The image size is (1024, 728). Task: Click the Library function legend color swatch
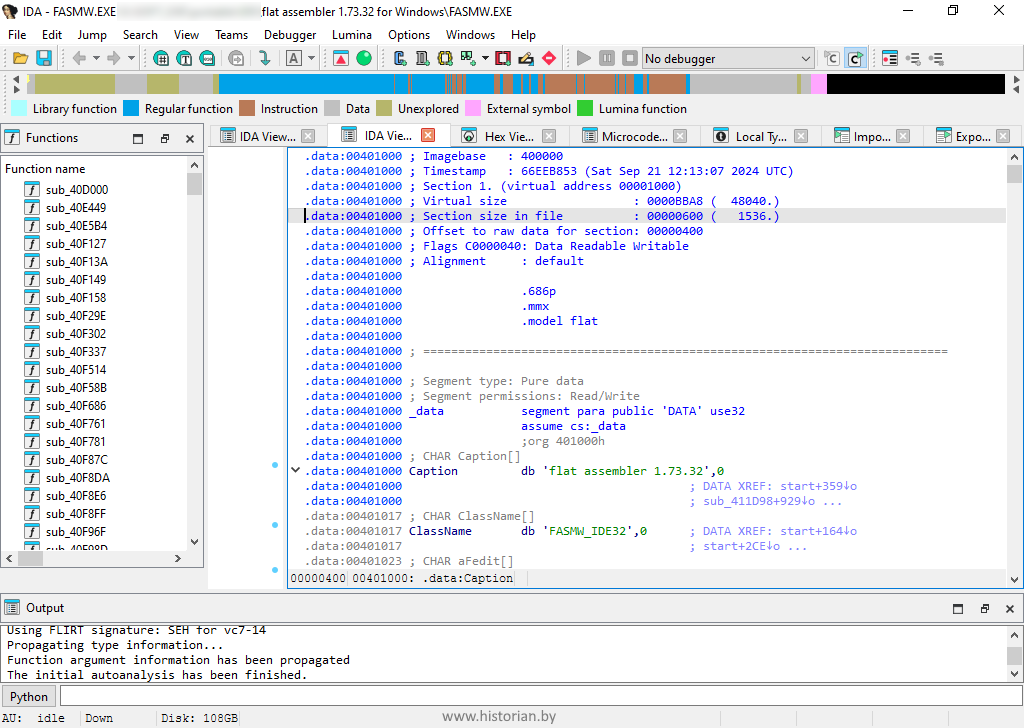point(20,108)
